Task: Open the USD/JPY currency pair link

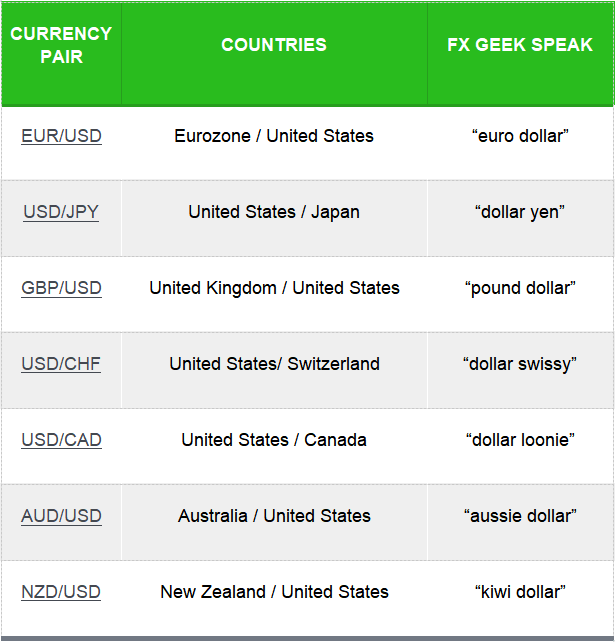Action: [61, 212]
